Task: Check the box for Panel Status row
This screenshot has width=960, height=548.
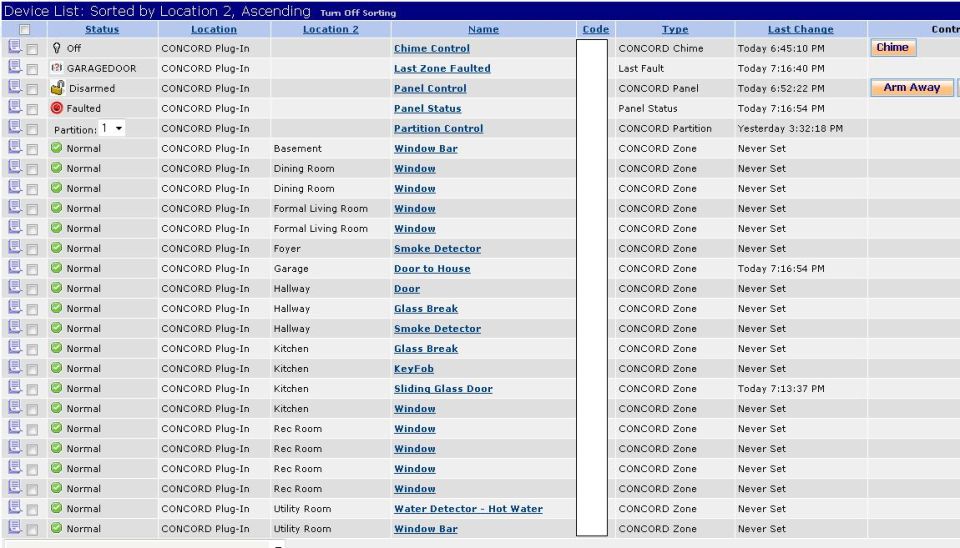Action: pyautogui.click(x=32, y=110)
